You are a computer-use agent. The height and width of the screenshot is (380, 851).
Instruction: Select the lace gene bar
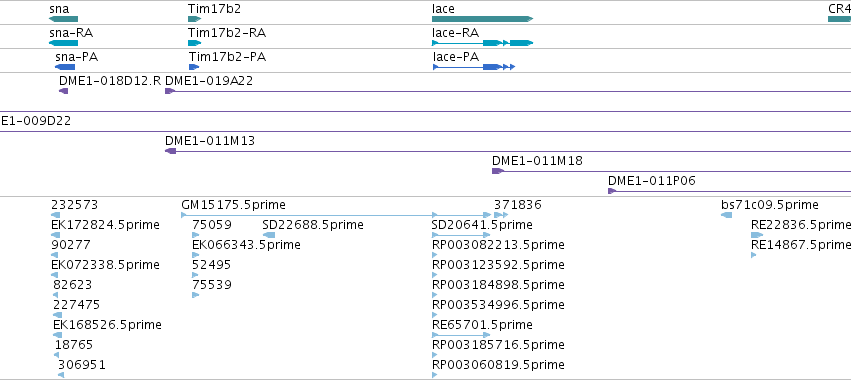[x=482, y=19]
